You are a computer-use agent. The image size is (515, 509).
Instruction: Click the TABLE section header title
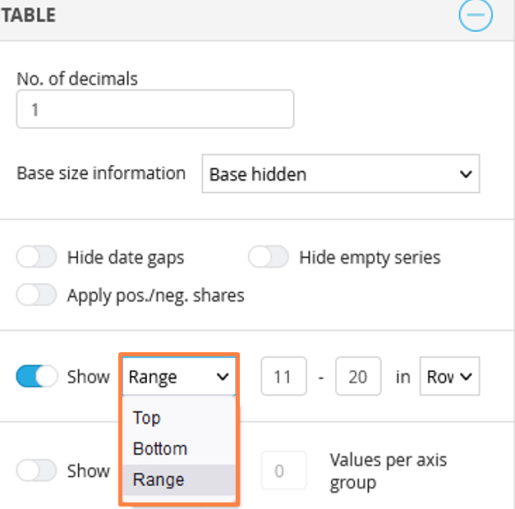point(28,15)
